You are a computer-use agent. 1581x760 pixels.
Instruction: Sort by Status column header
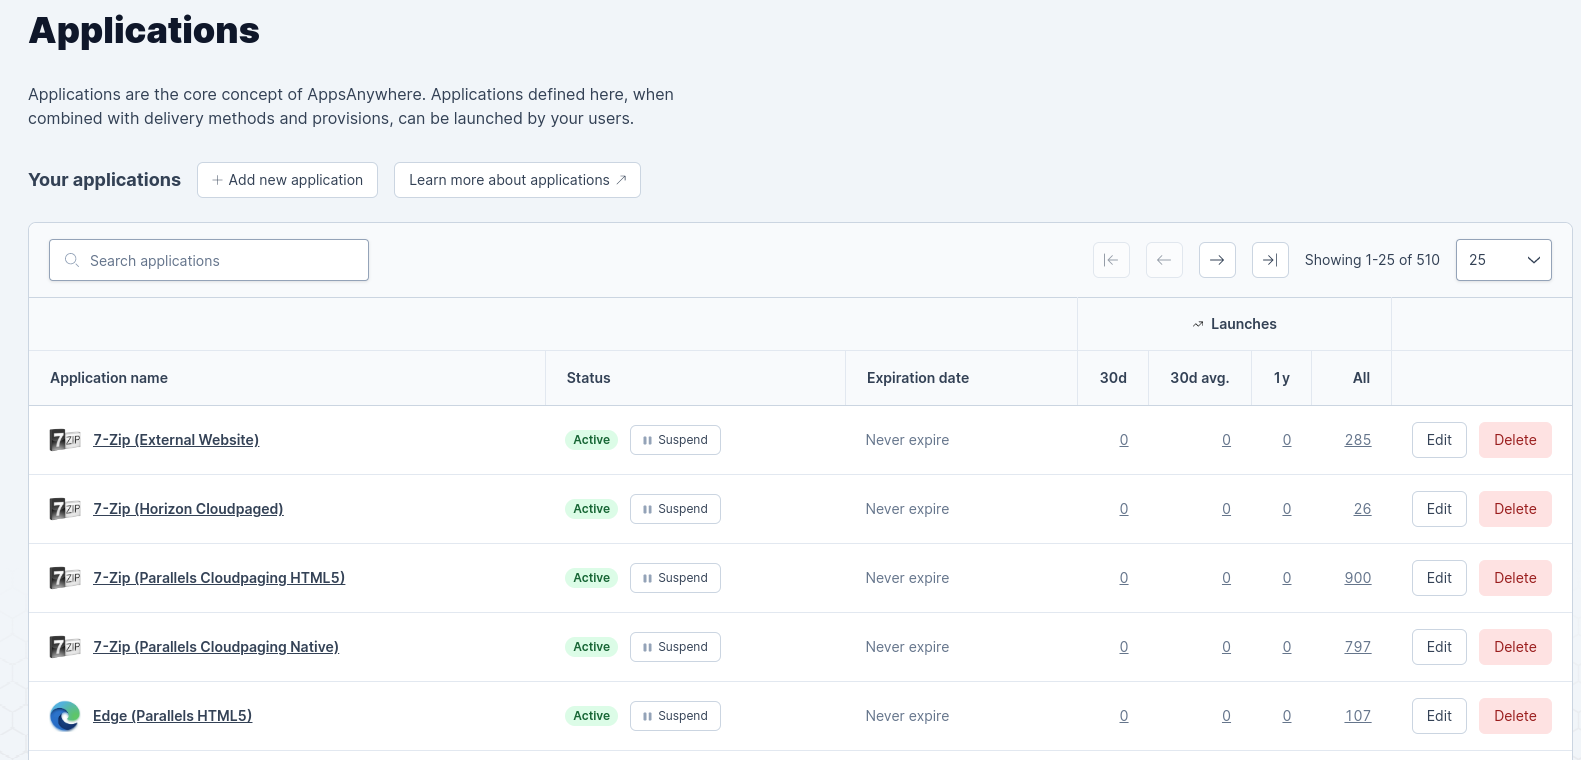(588, 378)
